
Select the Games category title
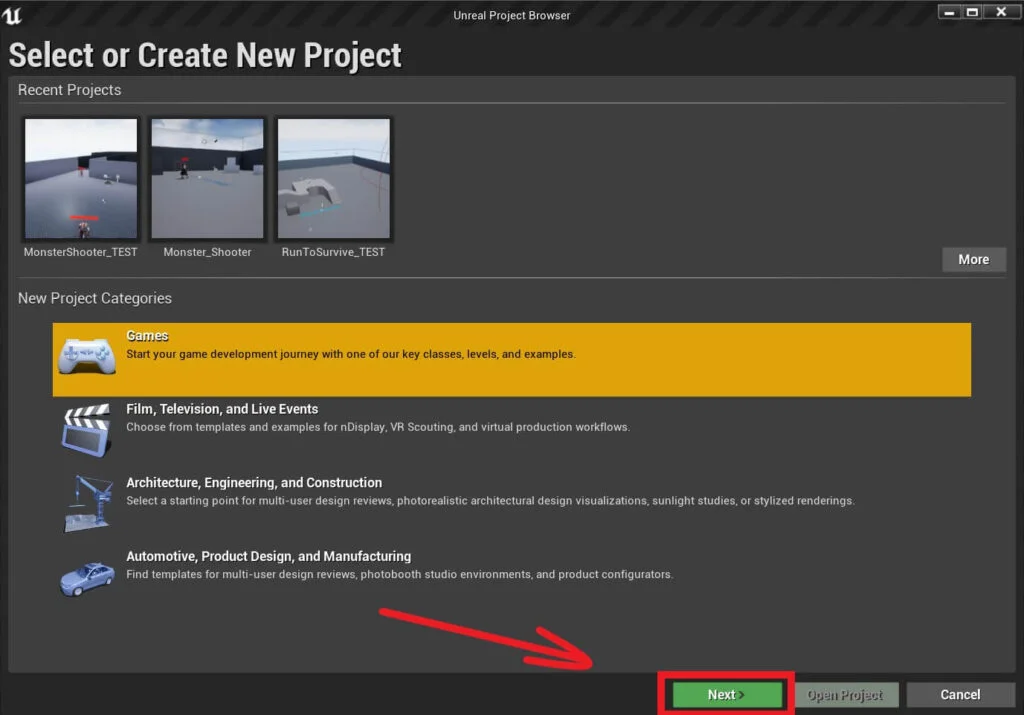(x=147, y=336)
